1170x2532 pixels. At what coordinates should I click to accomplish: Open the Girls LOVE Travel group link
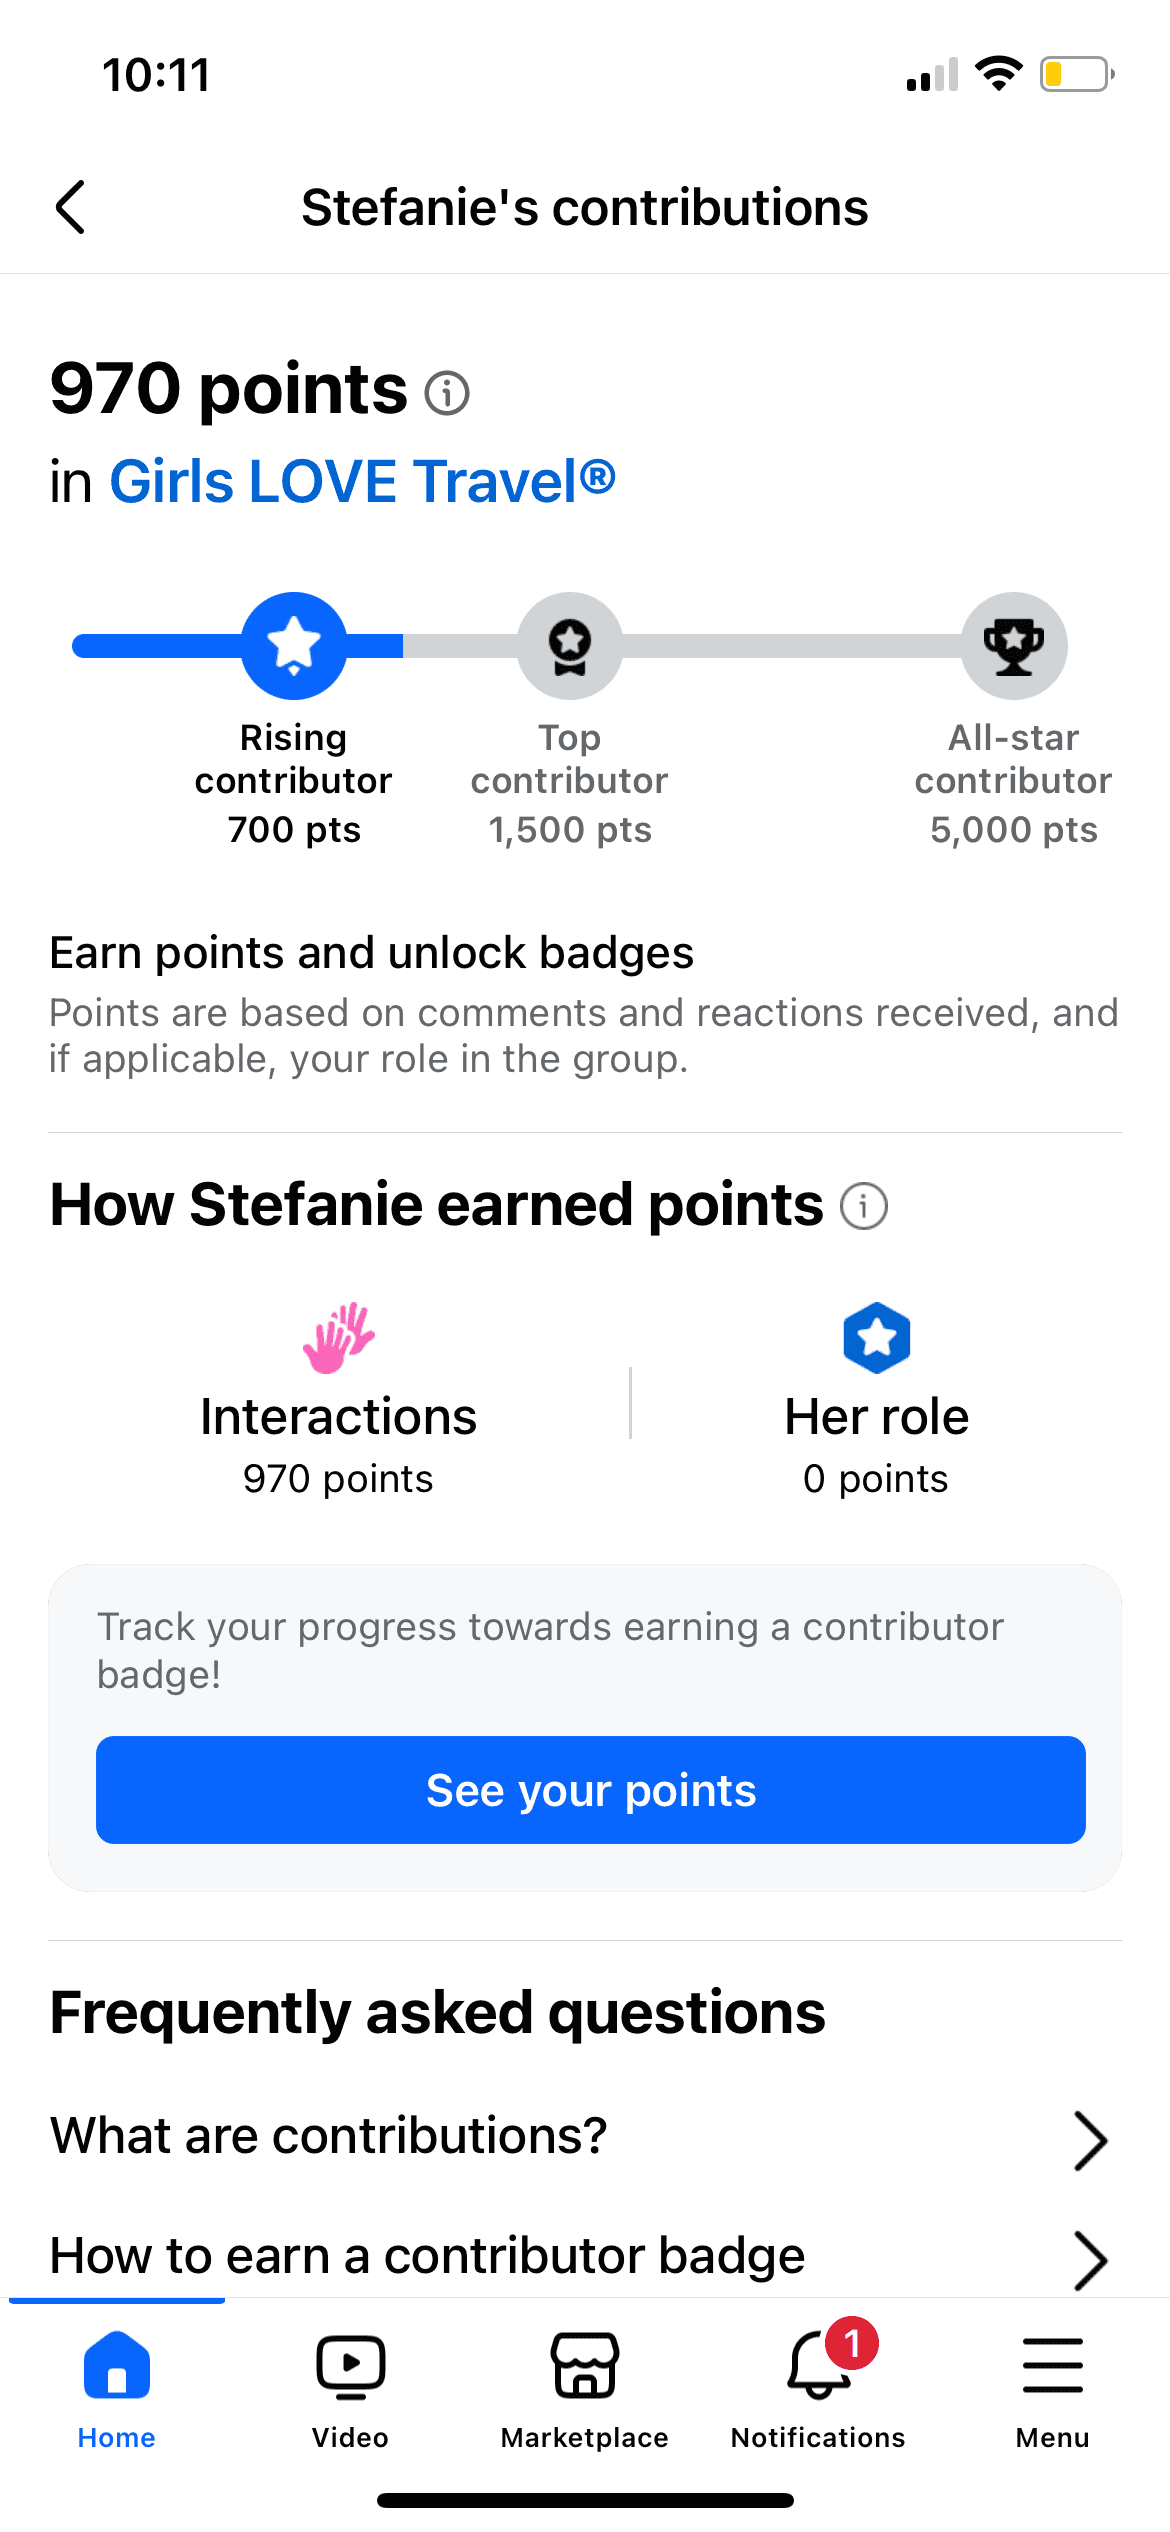(x=362, y=482)
